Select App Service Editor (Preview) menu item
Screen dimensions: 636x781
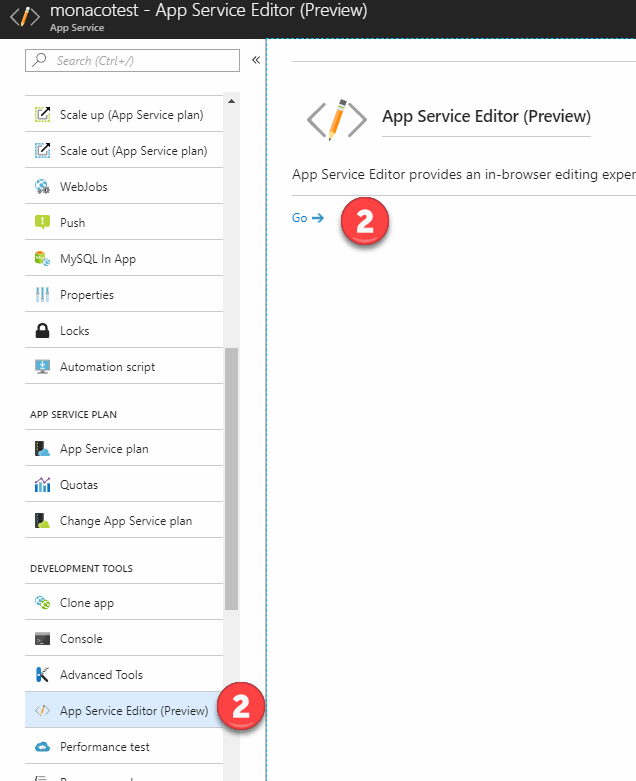point(124,710)
